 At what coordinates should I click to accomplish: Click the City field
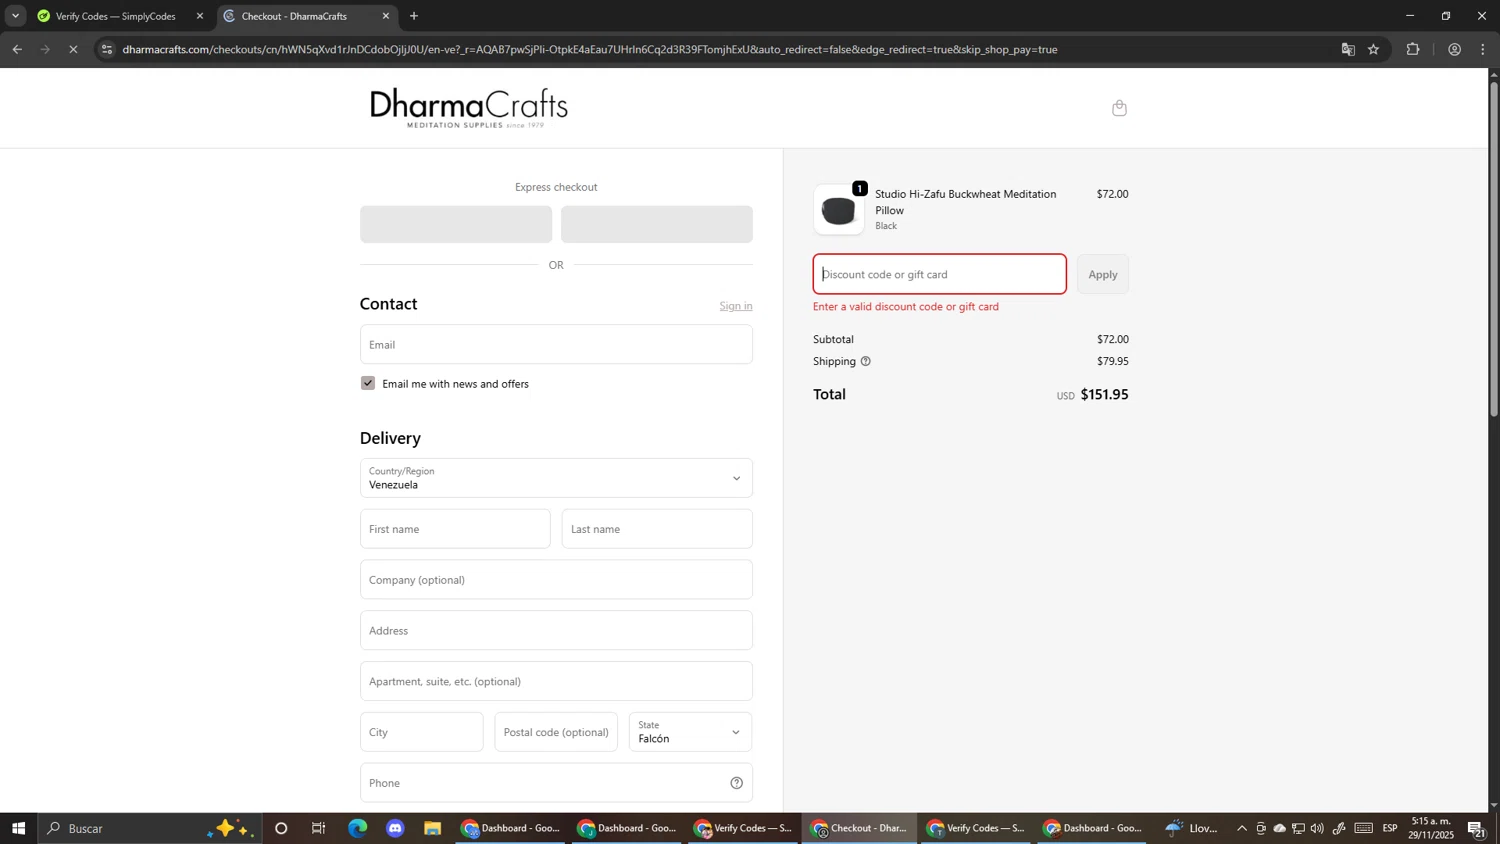click(421, 732)
